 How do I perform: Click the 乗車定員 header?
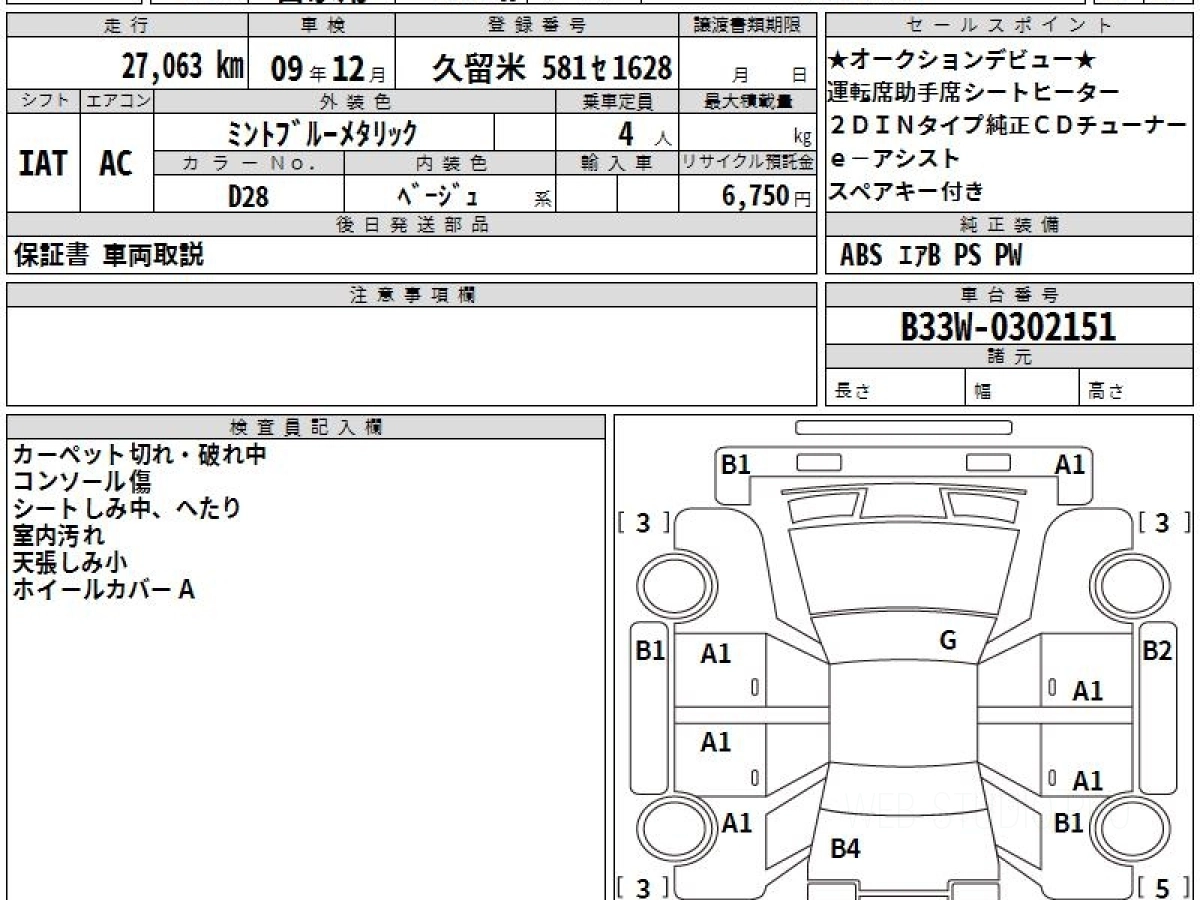coord(617,101)
